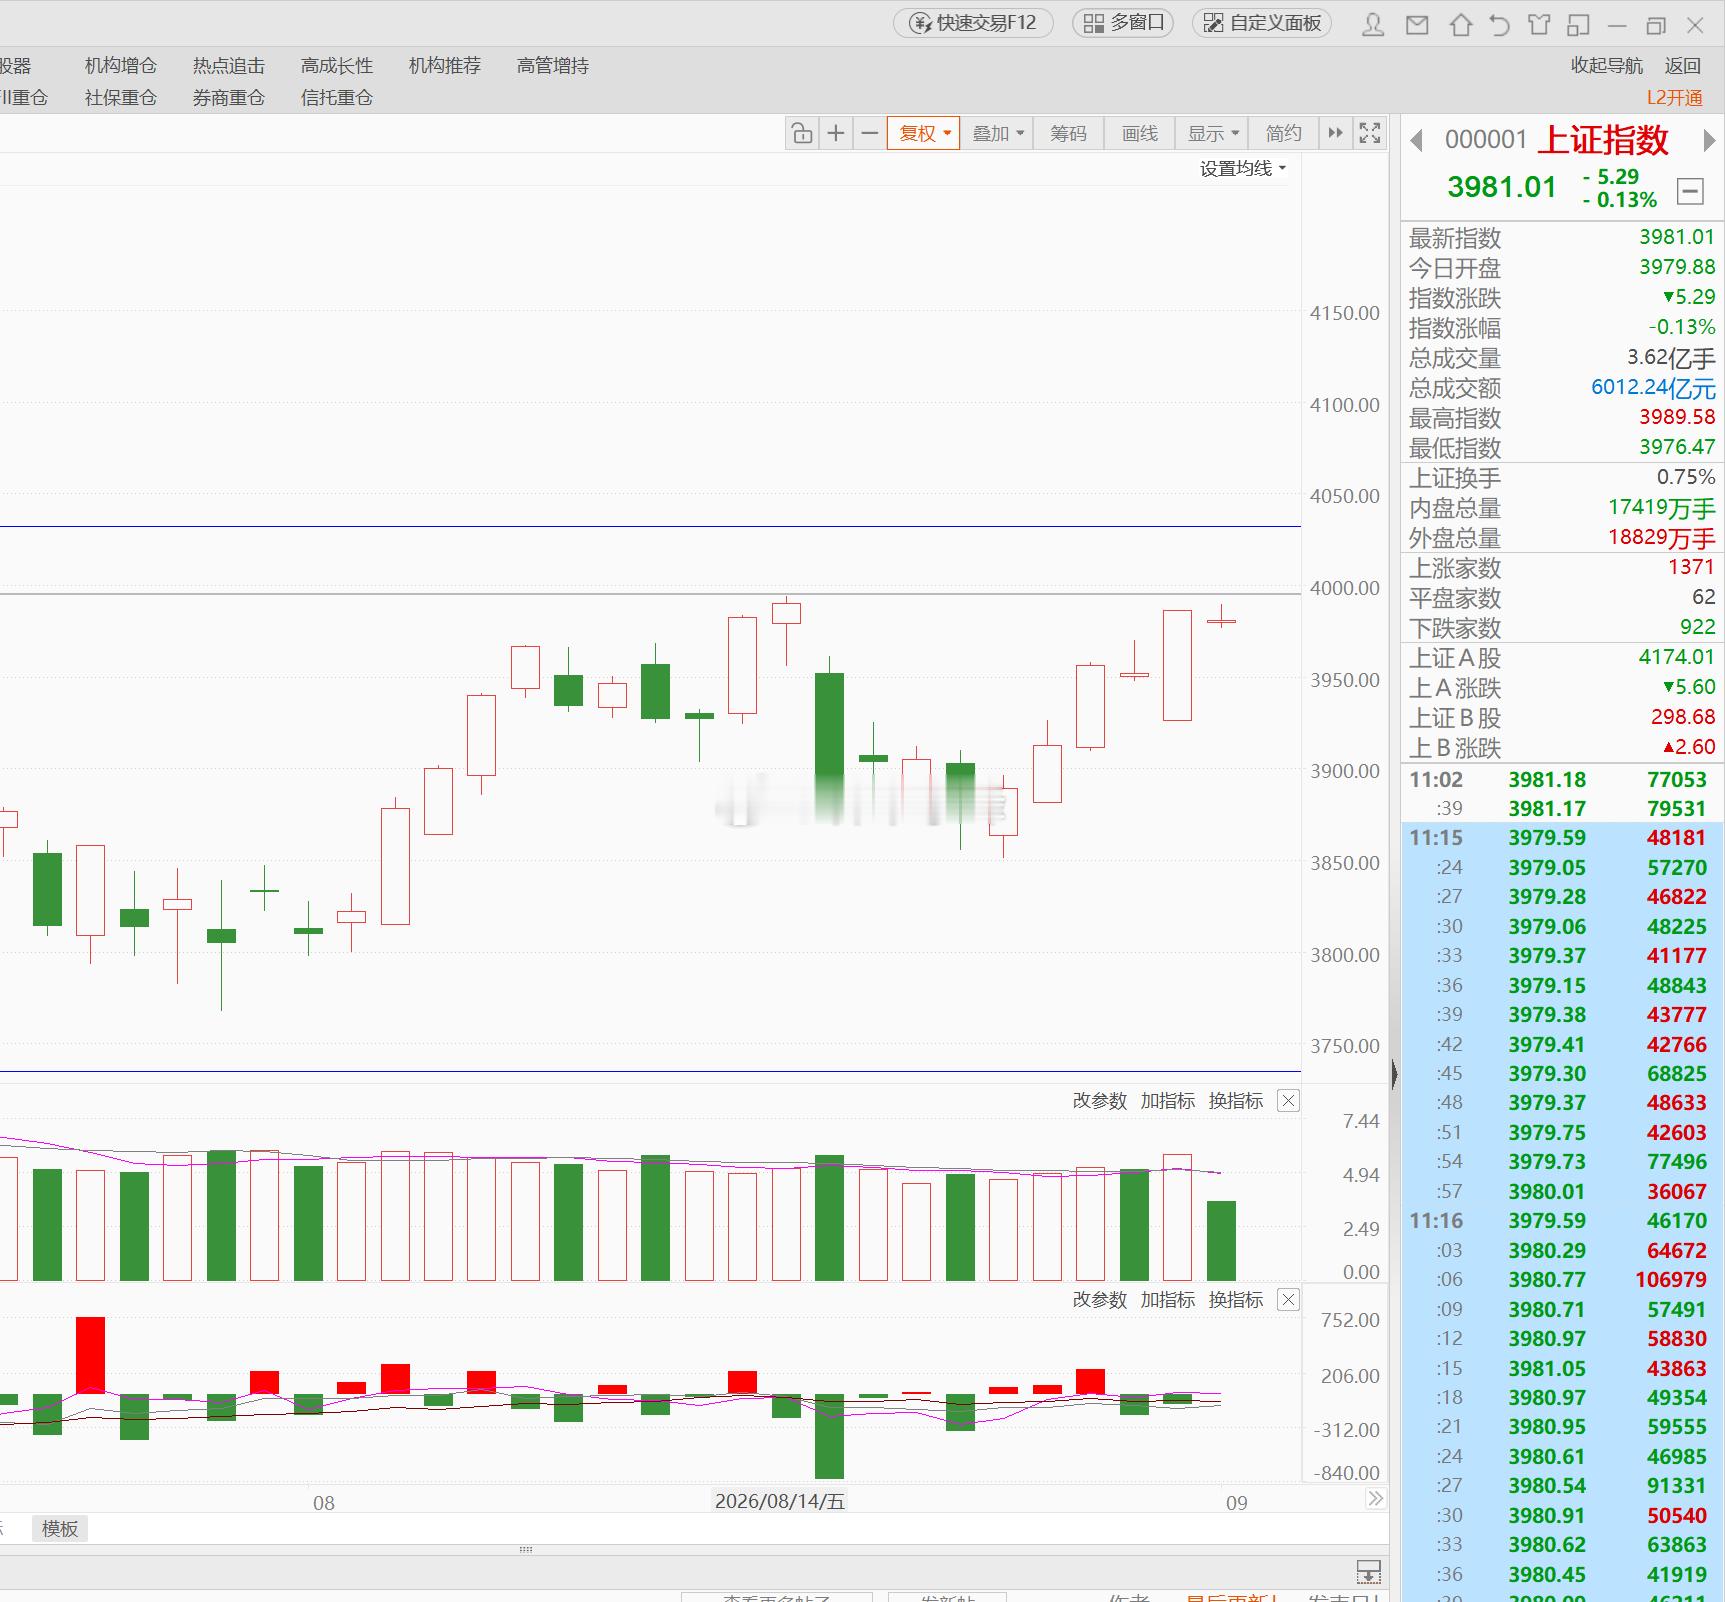
Task: Open the user account icon
Action: click(x=1374, y=24)
